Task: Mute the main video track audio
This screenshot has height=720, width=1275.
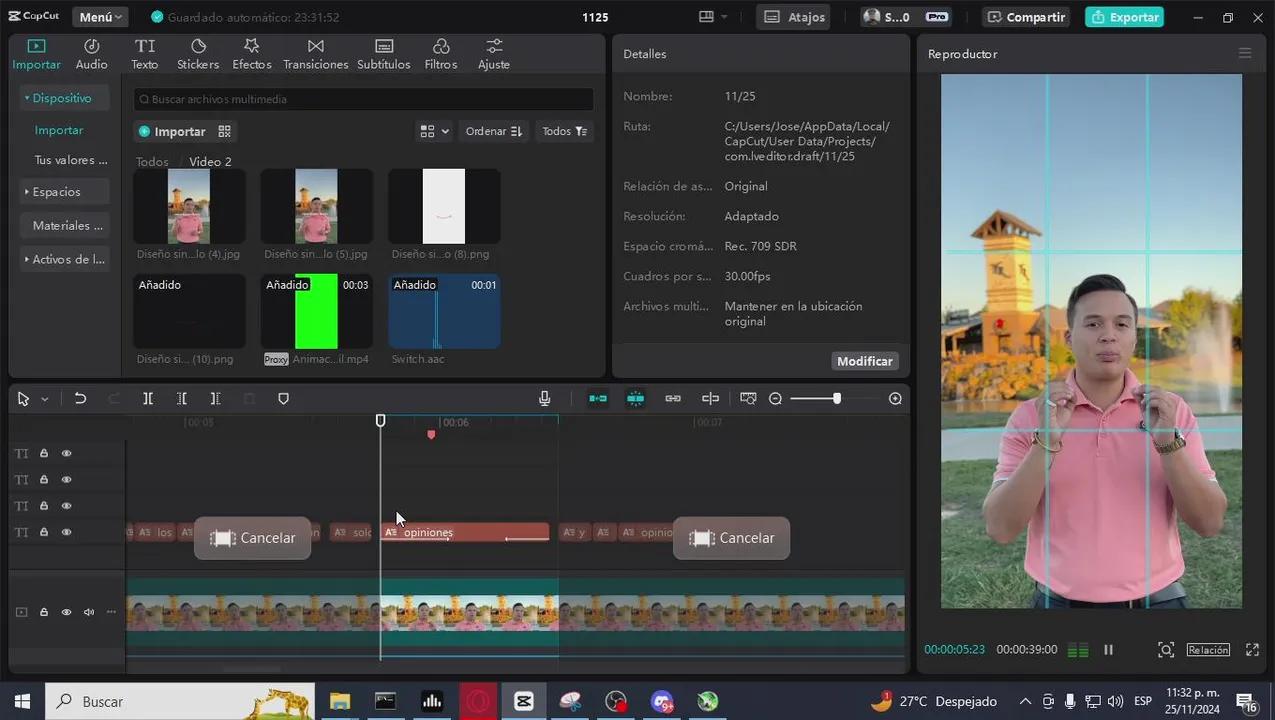Action: click(x=89, y=612)
